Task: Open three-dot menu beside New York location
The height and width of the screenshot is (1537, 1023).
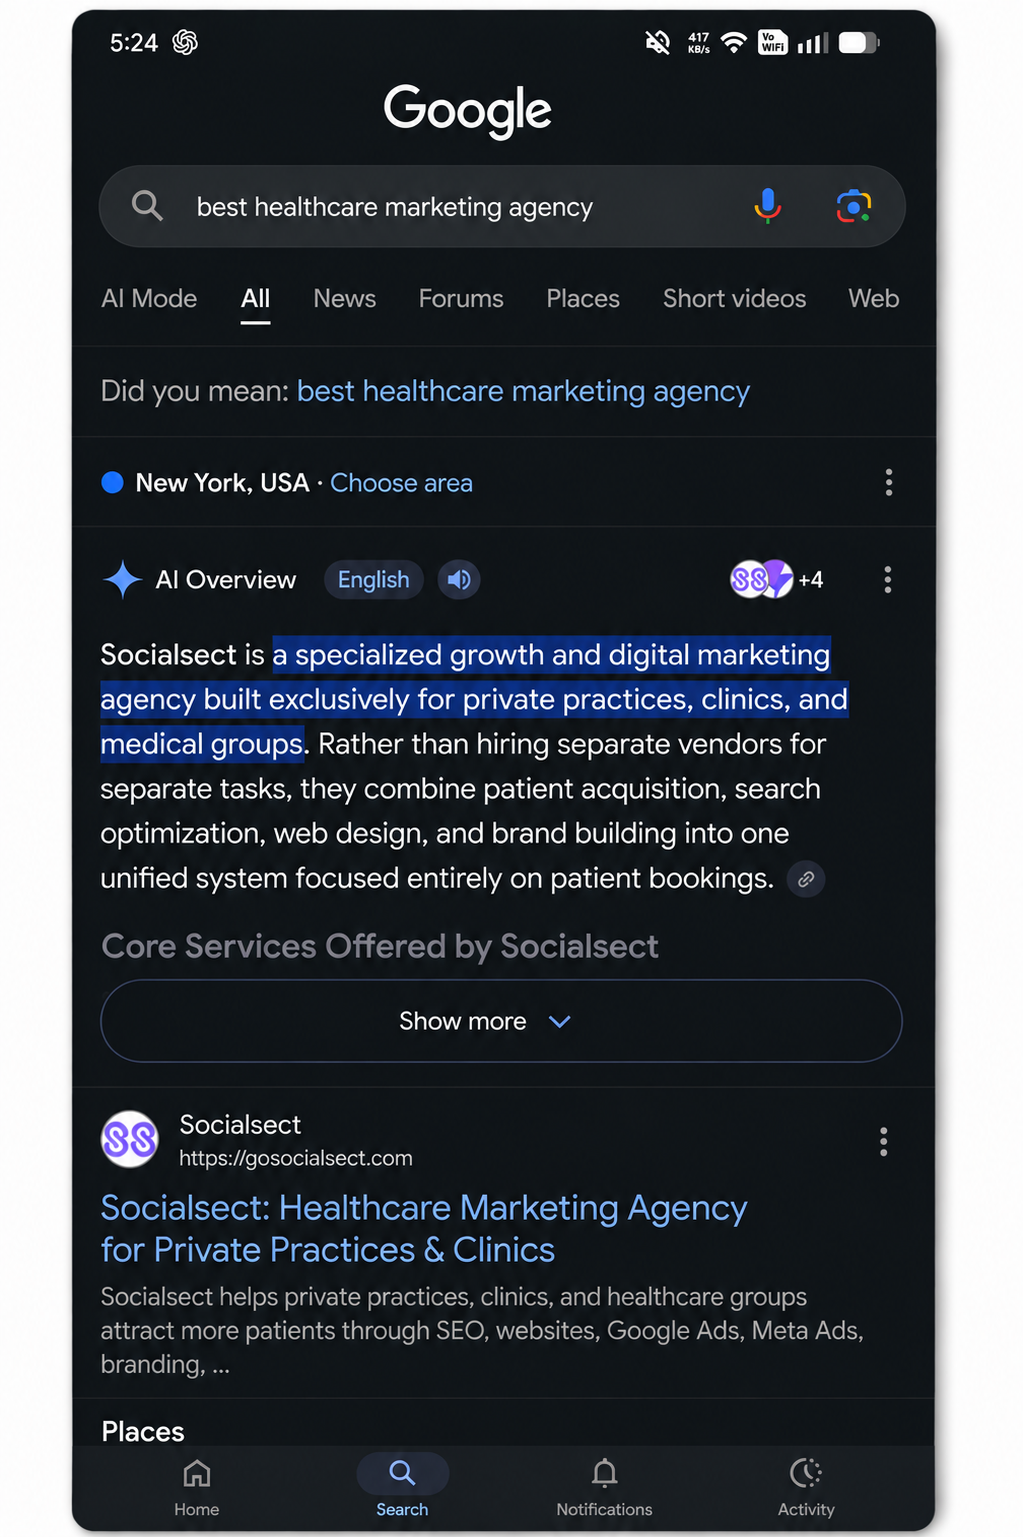Action: [888, 483]
